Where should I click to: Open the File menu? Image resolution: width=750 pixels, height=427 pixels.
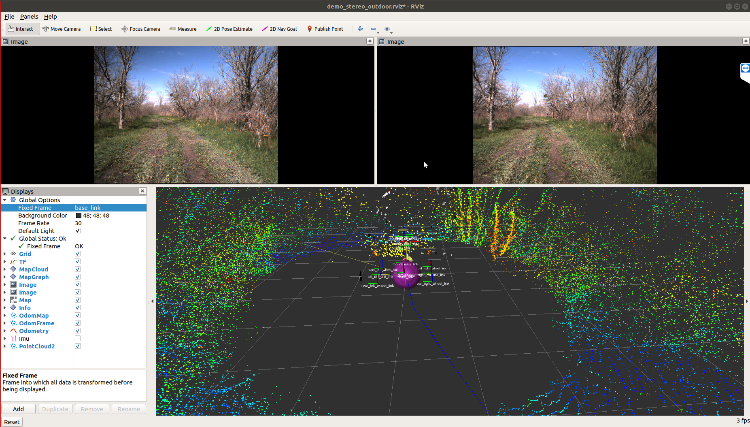[9, 17]
